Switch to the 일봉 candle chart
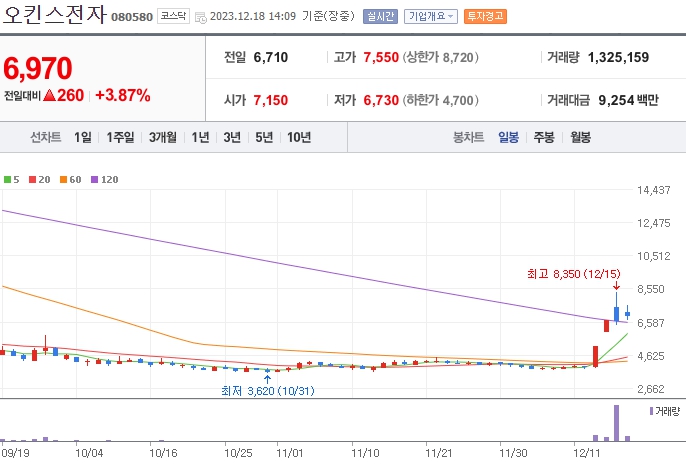This screenshot has width=686, height=473. (508, 137)
